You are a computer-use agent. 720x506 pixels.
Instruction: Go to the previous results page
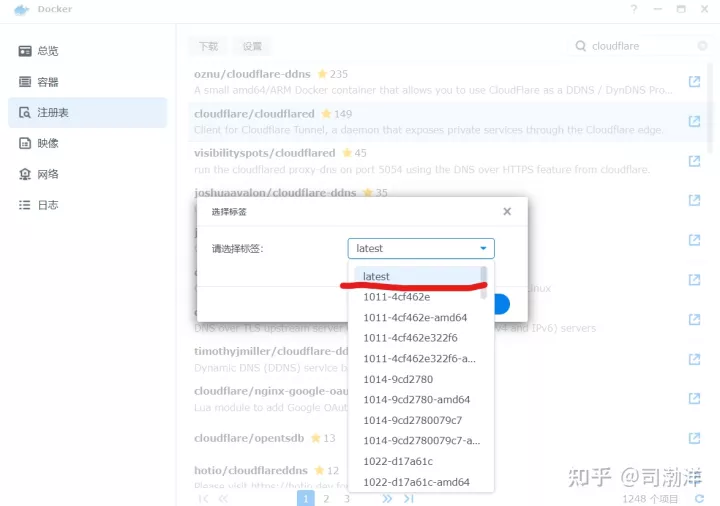coord(224,499)
